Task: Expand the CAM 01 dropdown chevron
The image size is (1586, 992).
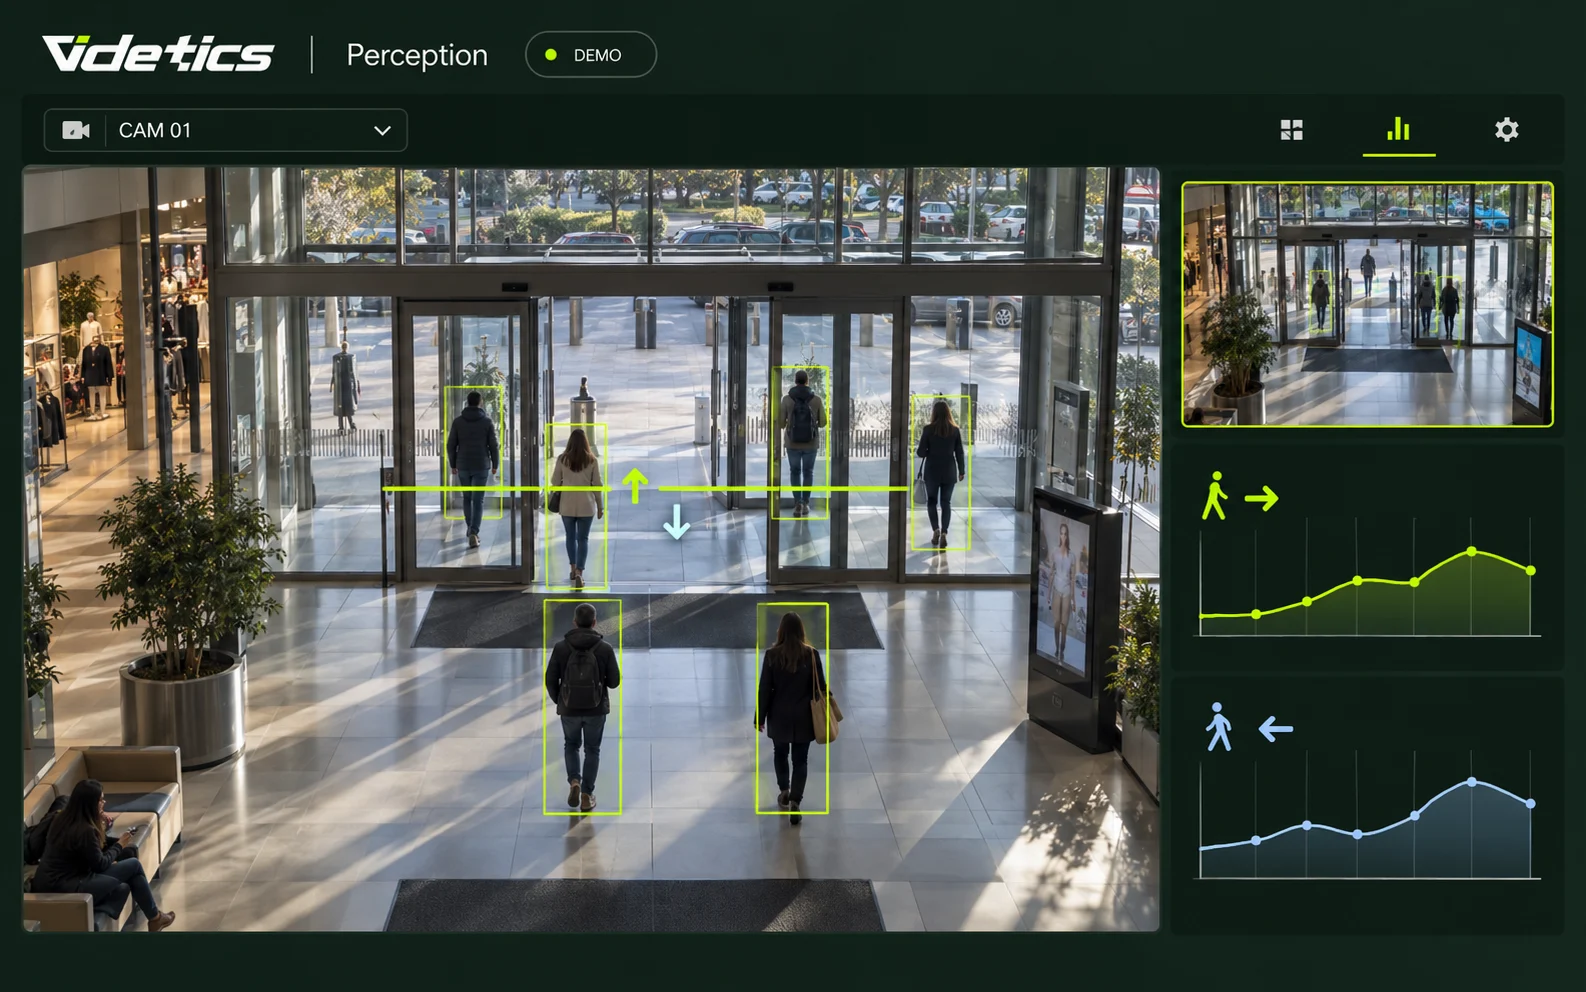Action: coord(382,131)
